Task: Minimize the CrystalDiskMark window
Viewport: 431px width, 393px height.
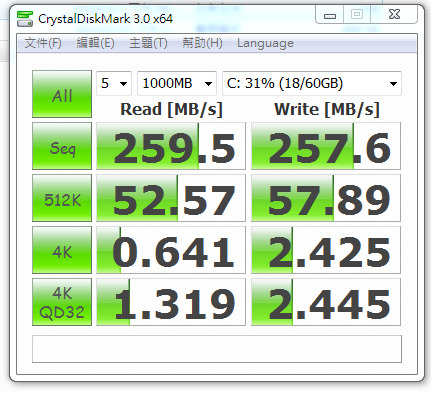Action: click(330, 15)
